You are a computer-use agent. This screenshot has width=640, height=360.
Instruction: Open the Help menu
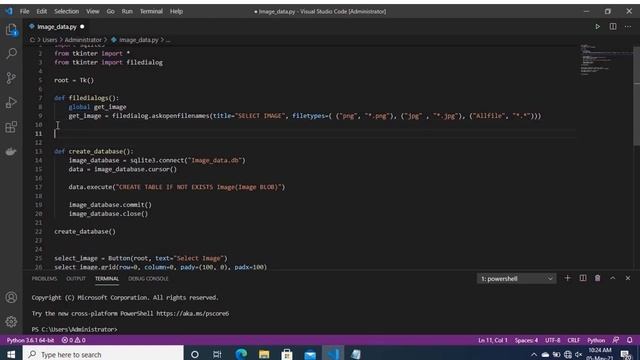click(176, 11)
